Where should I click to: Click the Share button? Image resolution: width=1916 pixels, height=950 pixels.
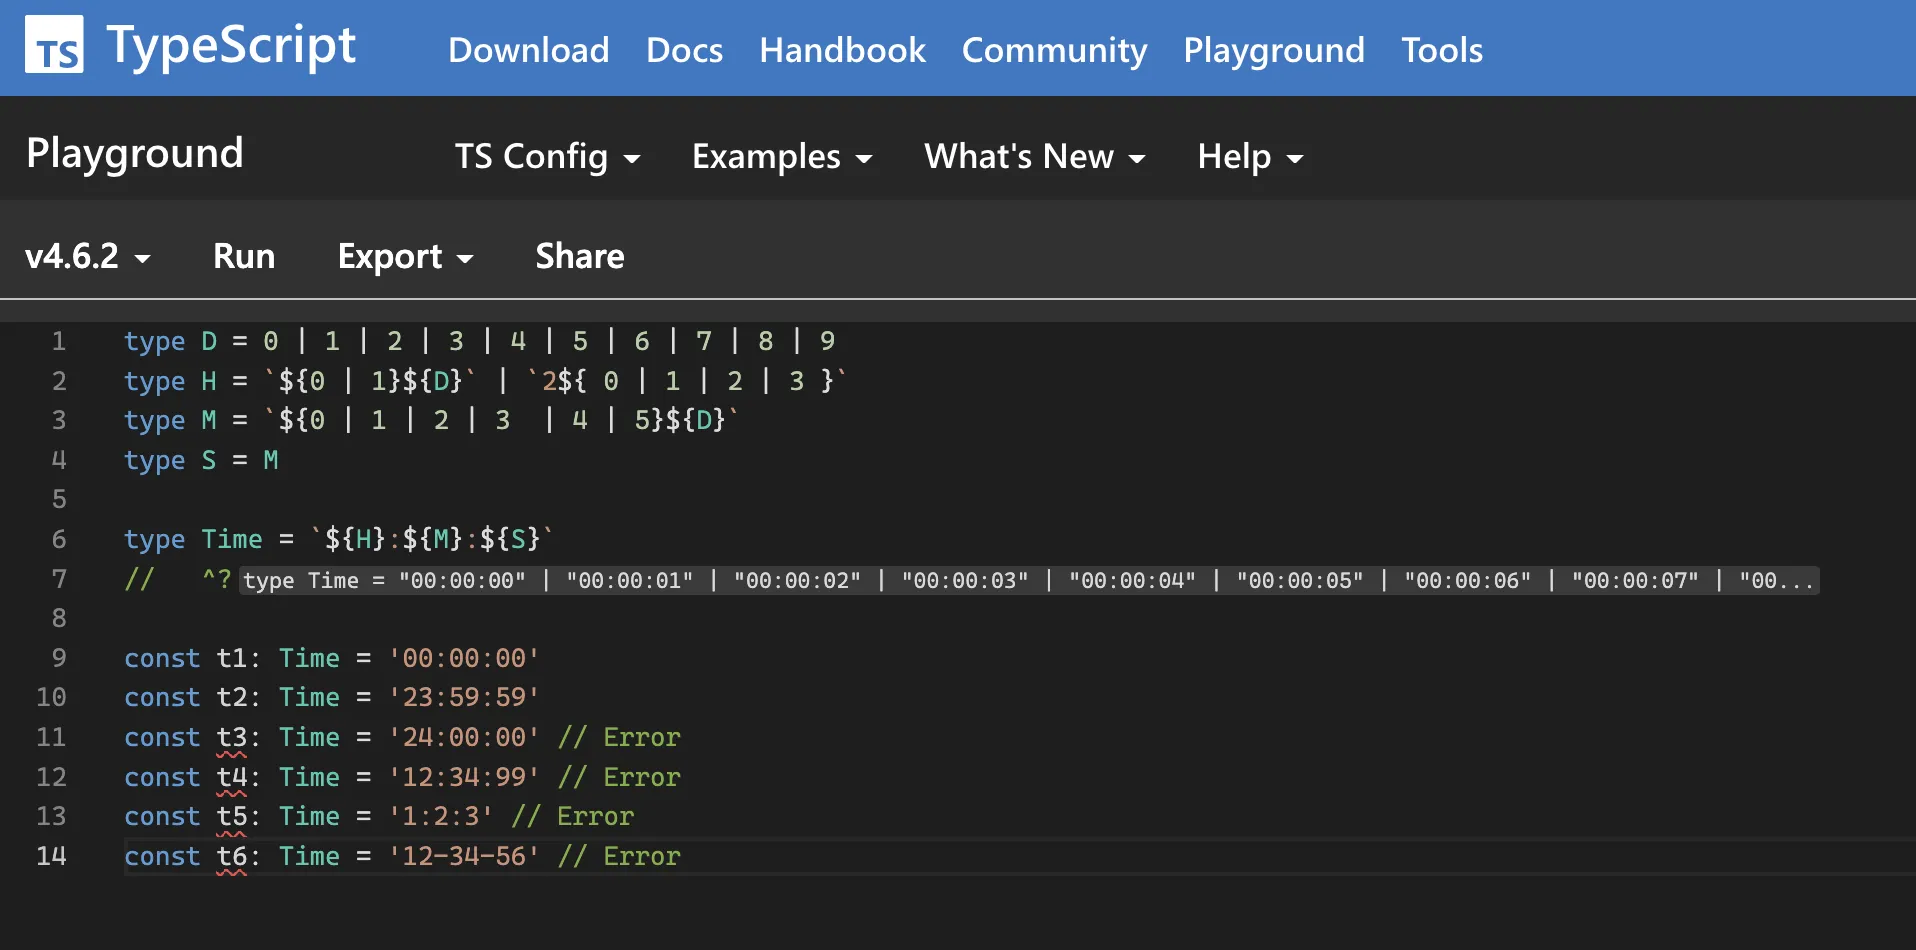pos(579,256)
